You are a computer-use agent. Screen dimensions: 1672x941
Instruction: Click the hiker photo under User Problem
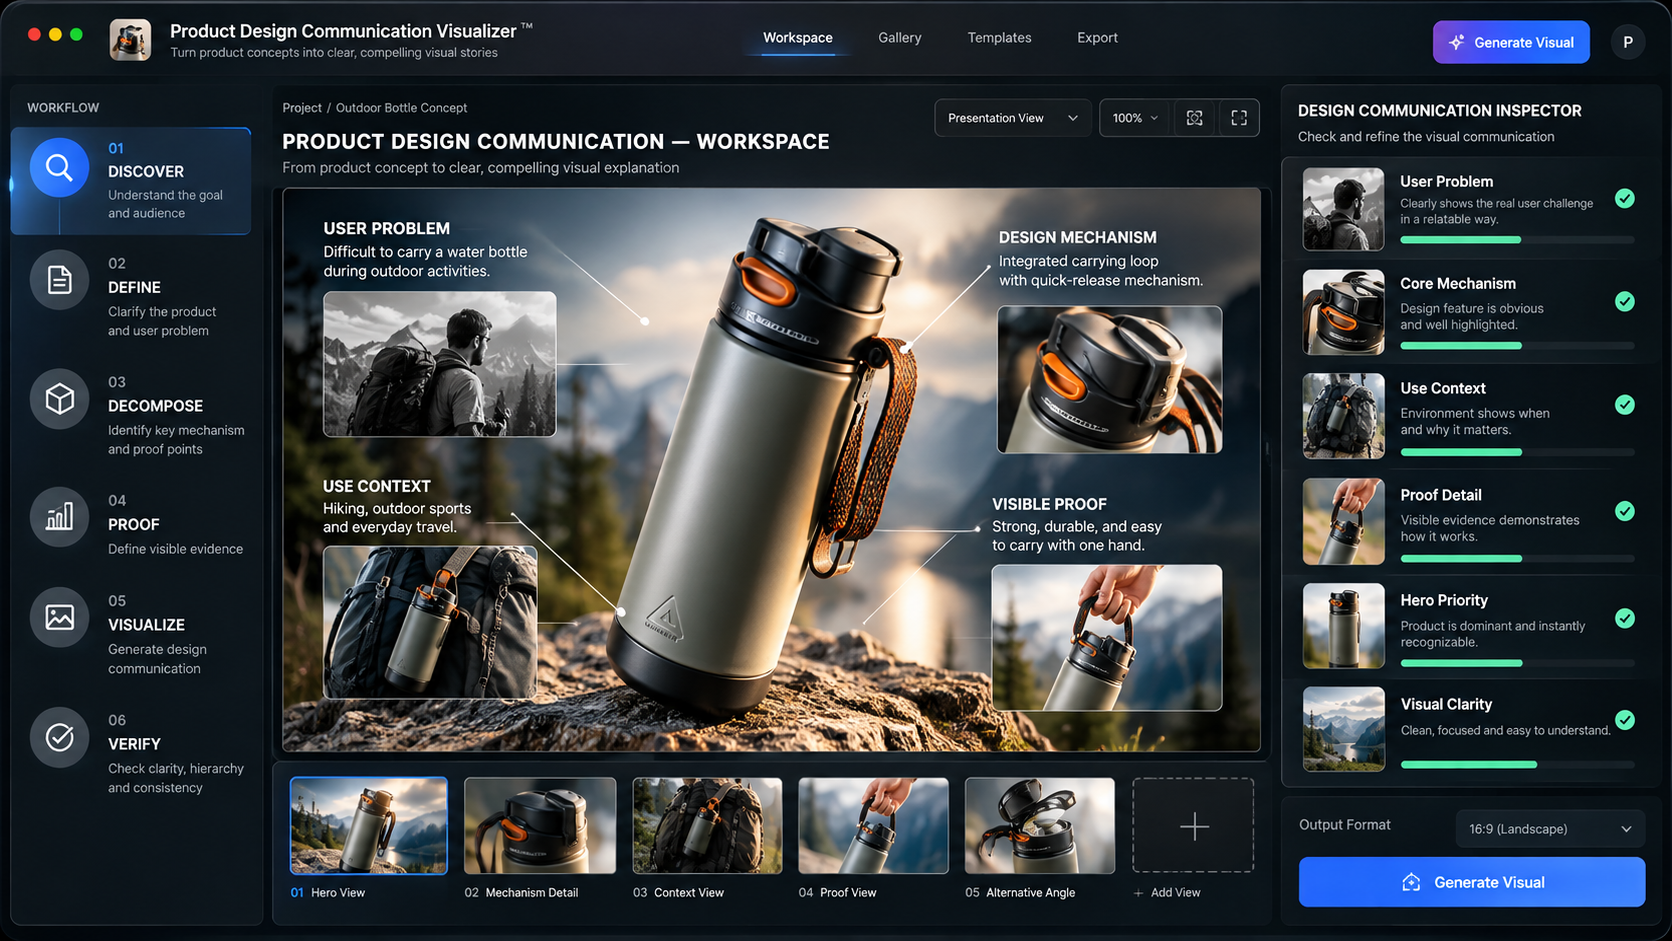(x=439, y=364)
